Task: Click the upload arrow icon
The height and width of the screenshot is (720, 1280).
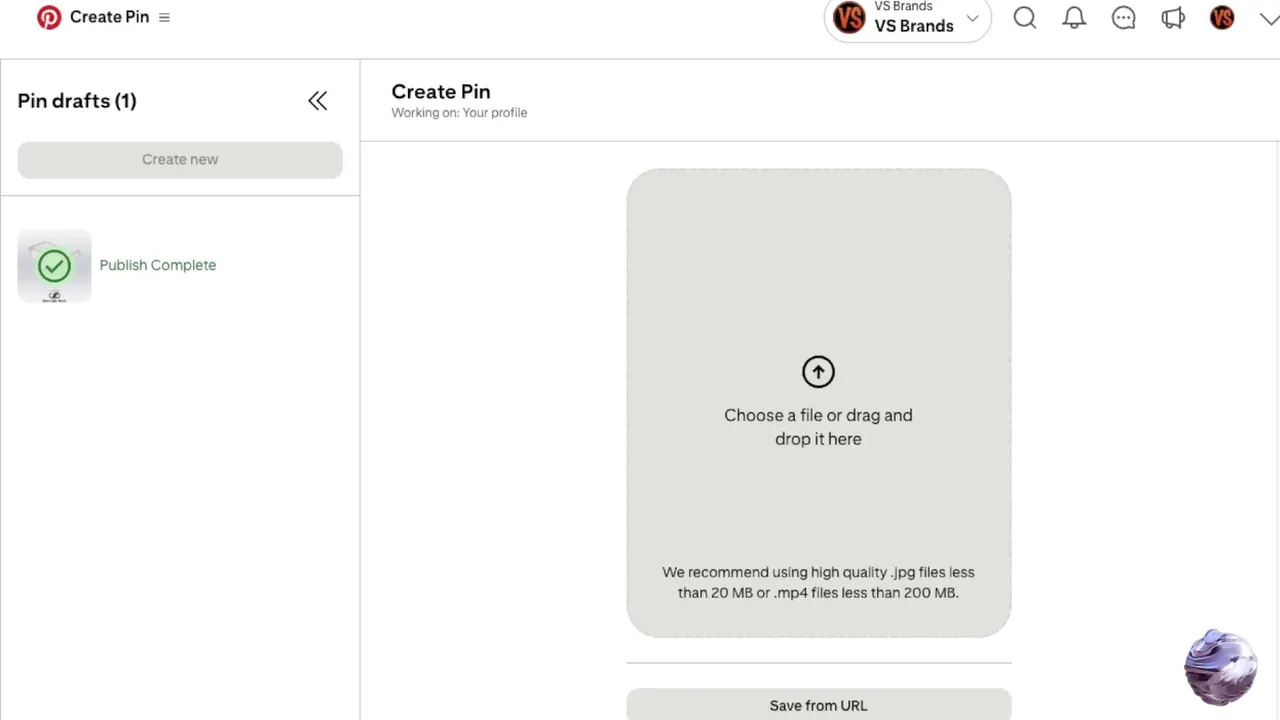Action: (x=818, y=372)
